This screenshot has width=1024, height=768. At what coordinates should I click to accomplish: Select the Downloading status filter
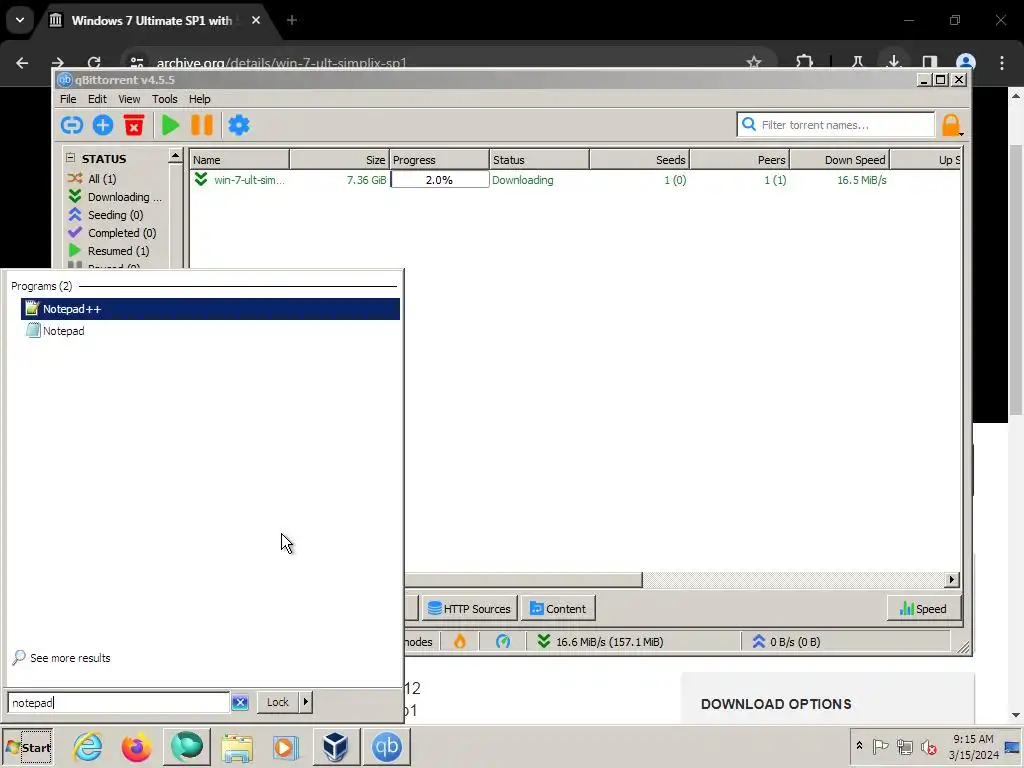point(115,197)
